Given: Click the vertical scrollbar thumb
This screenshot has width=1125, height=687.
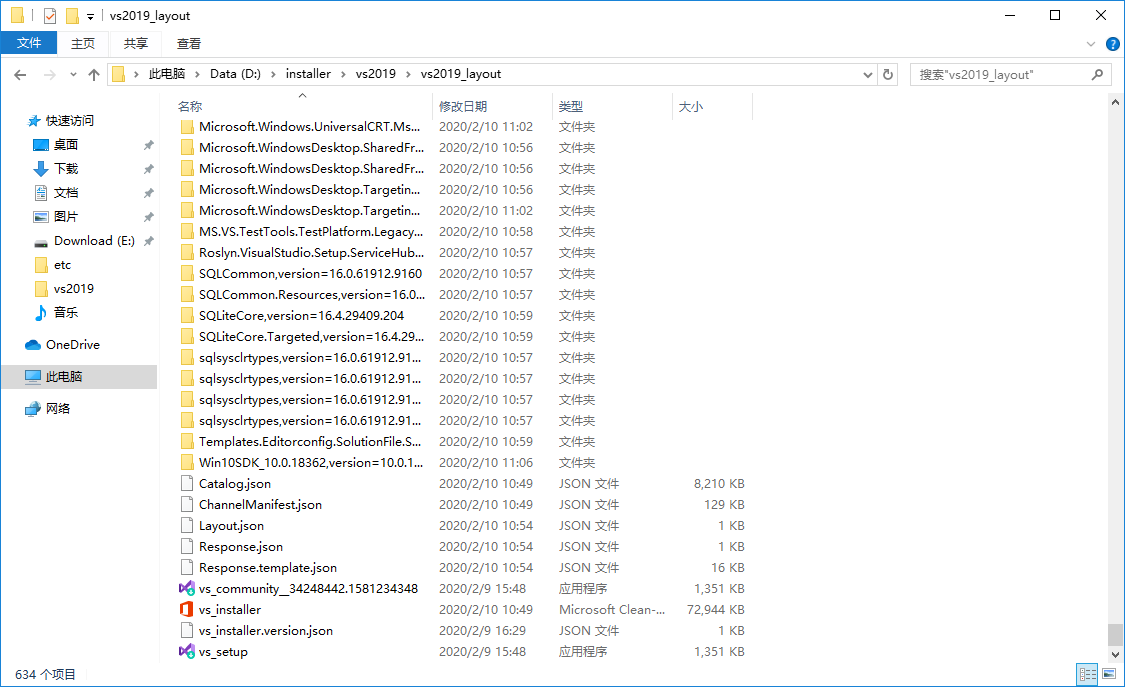Looking at the screenshot, I should point(1116,635).
